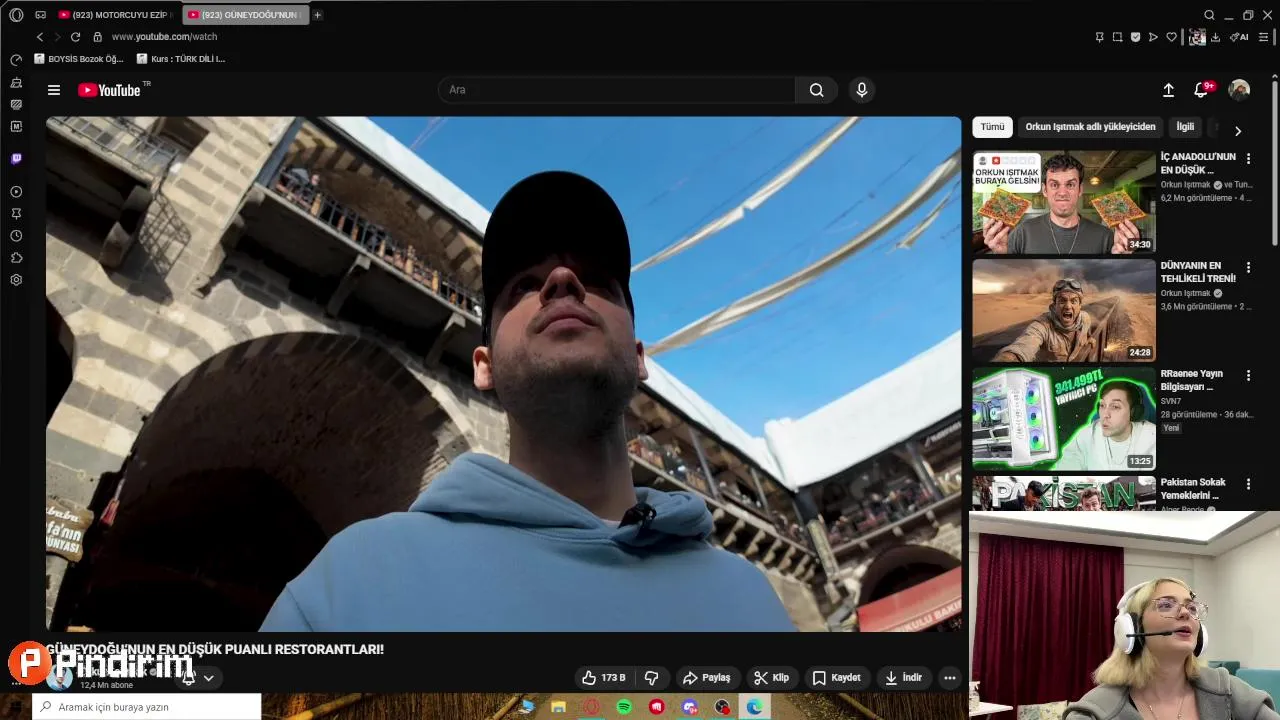Screen dimensions: 1280x720
Task: Start voice search with the microphone icon
Action: coord(862,90)
